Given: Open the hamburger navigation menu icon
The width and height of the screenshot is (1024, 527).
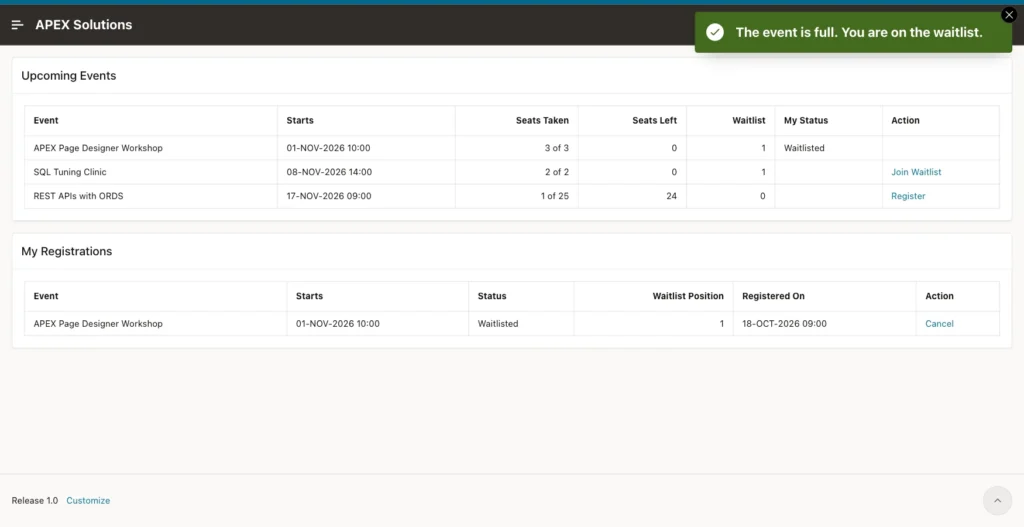Looking at the screenshot, I should 18,25.
